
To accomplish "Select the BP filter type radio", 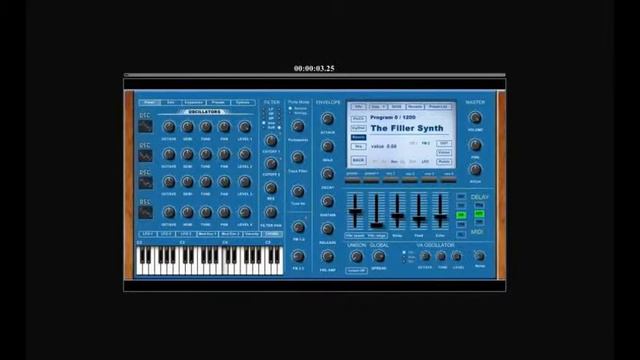I will click(x=264, y=118).
